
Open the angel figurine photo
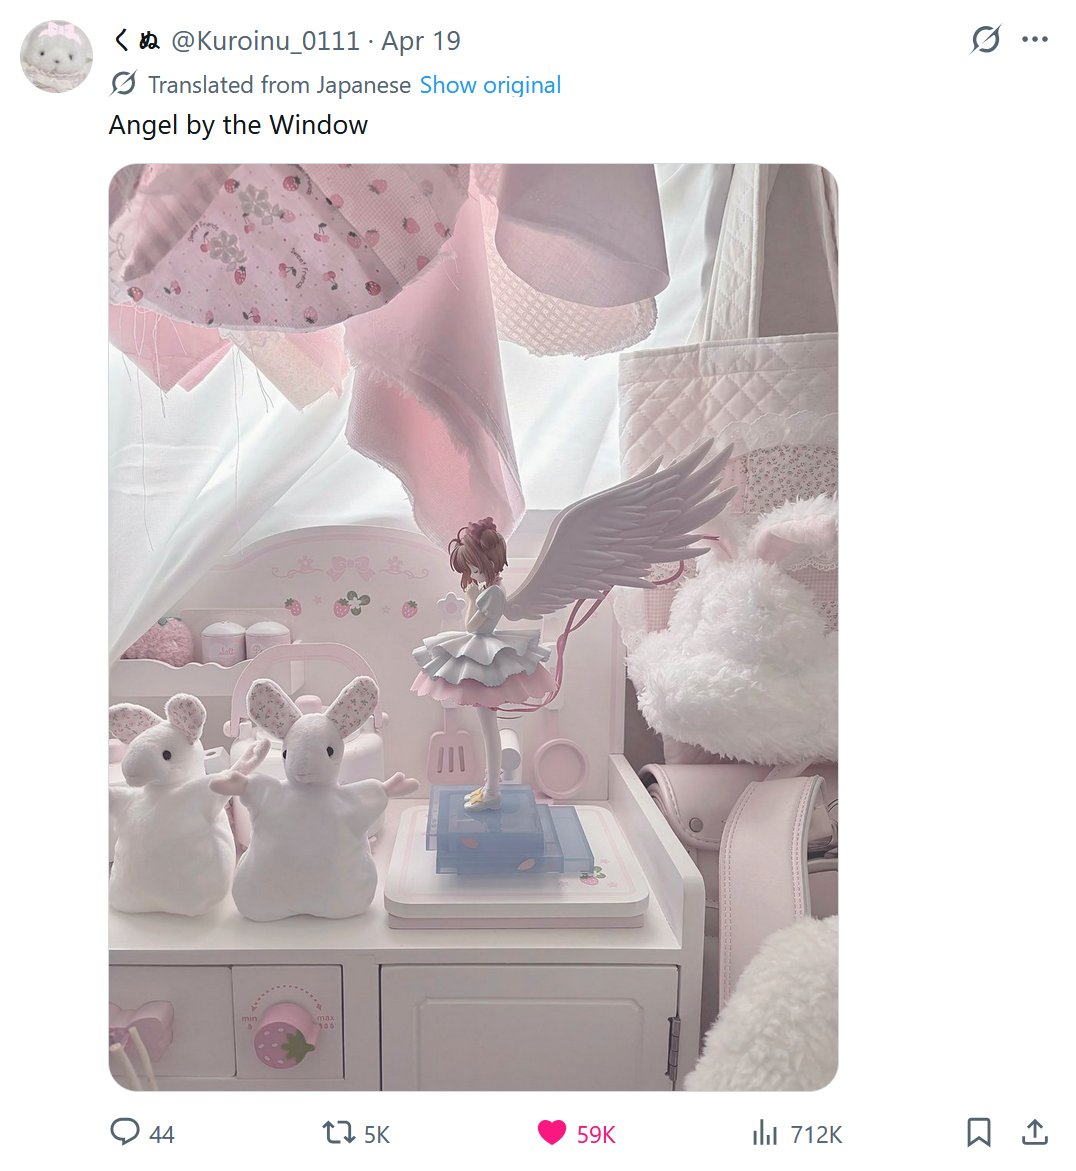coord(473,627)
